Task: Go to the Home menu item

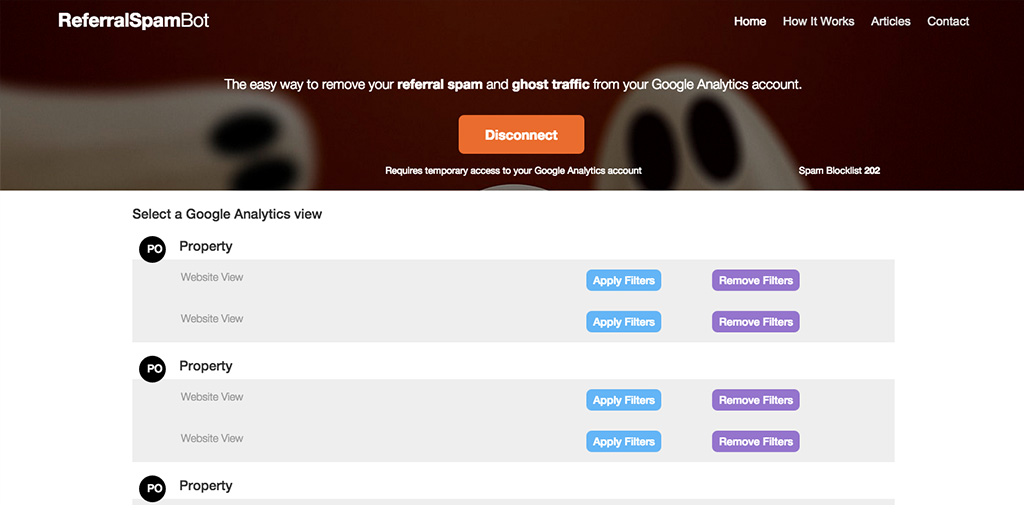Action: tap(750, 22)
